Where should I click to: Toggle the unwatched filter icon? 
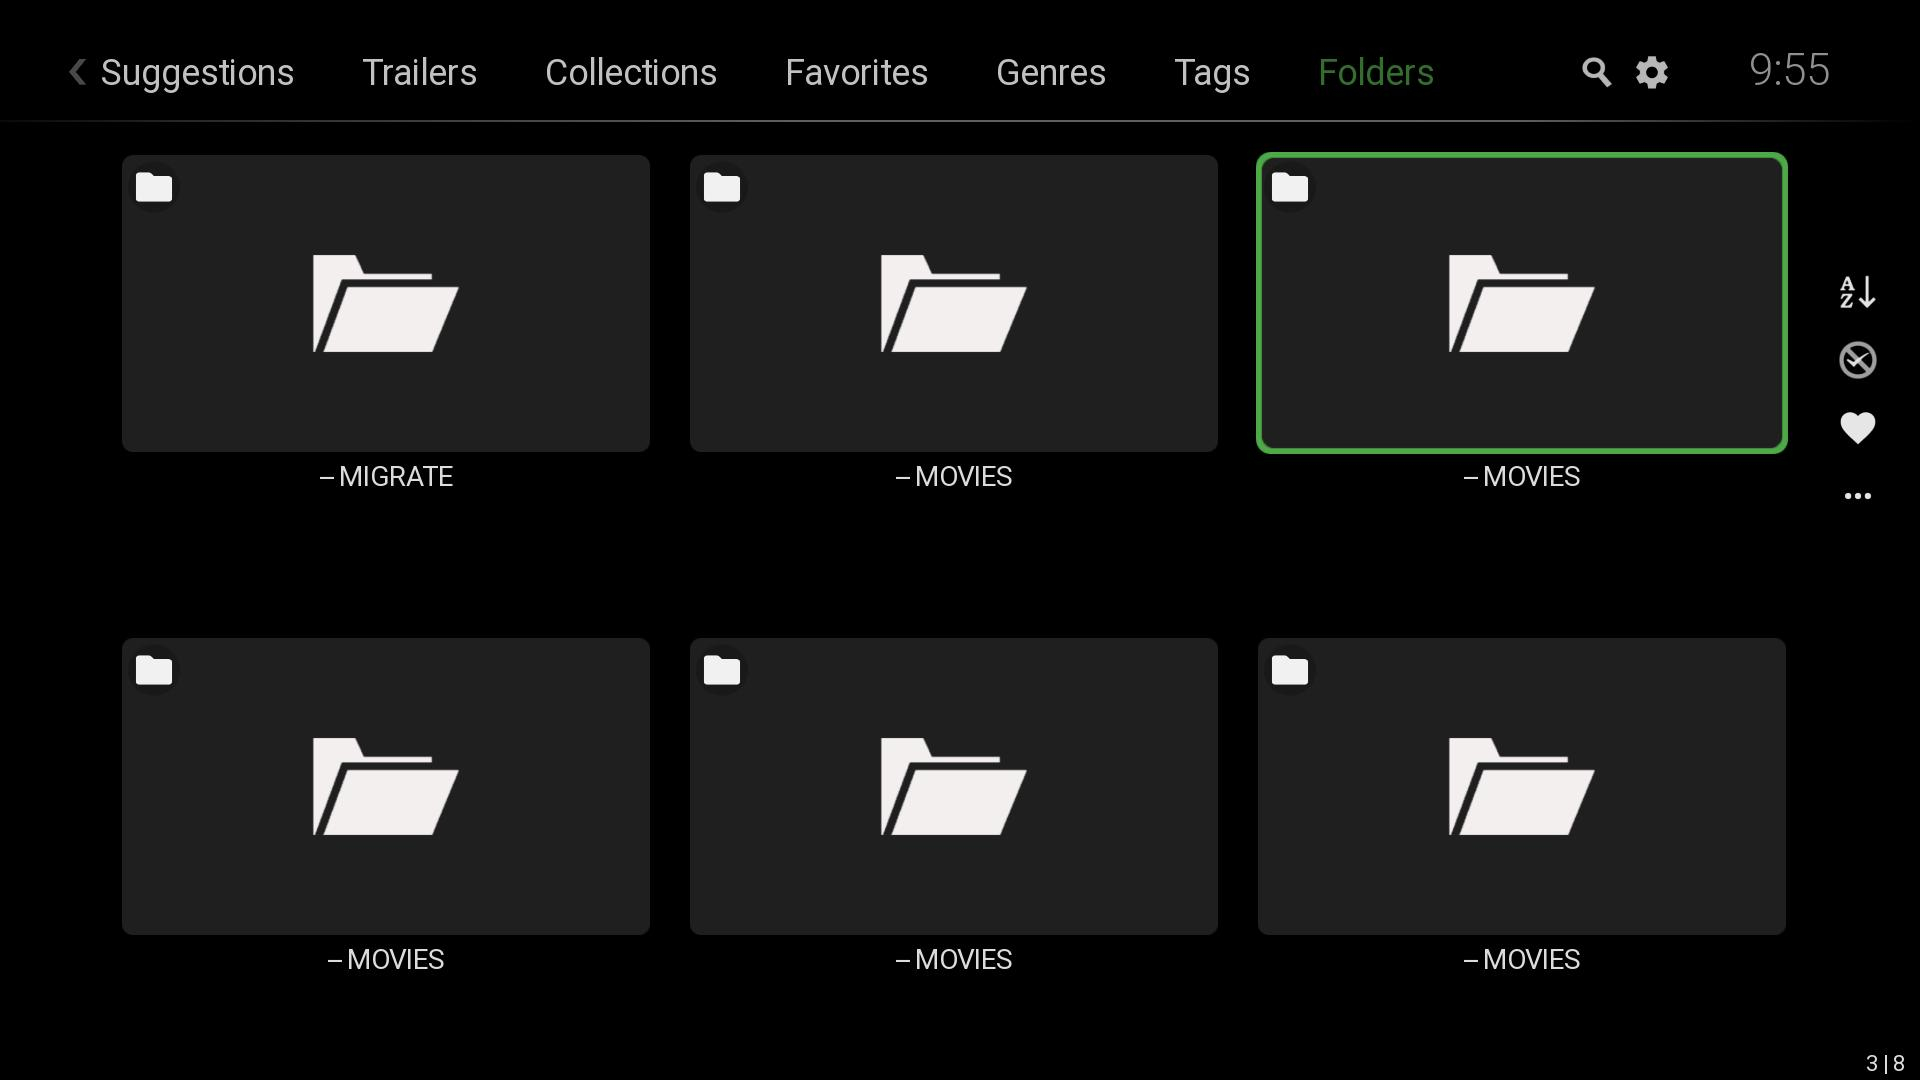click(1857, 360)
